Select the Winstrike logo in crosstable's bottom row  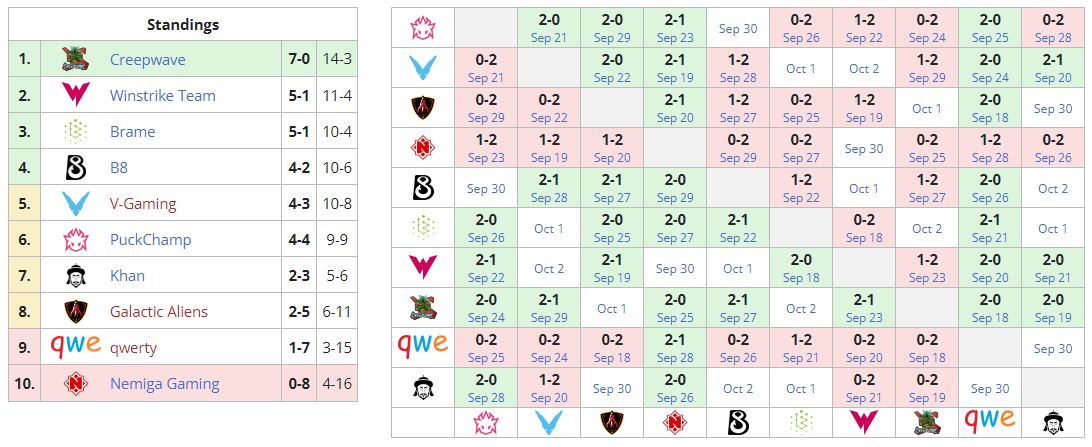863,421
